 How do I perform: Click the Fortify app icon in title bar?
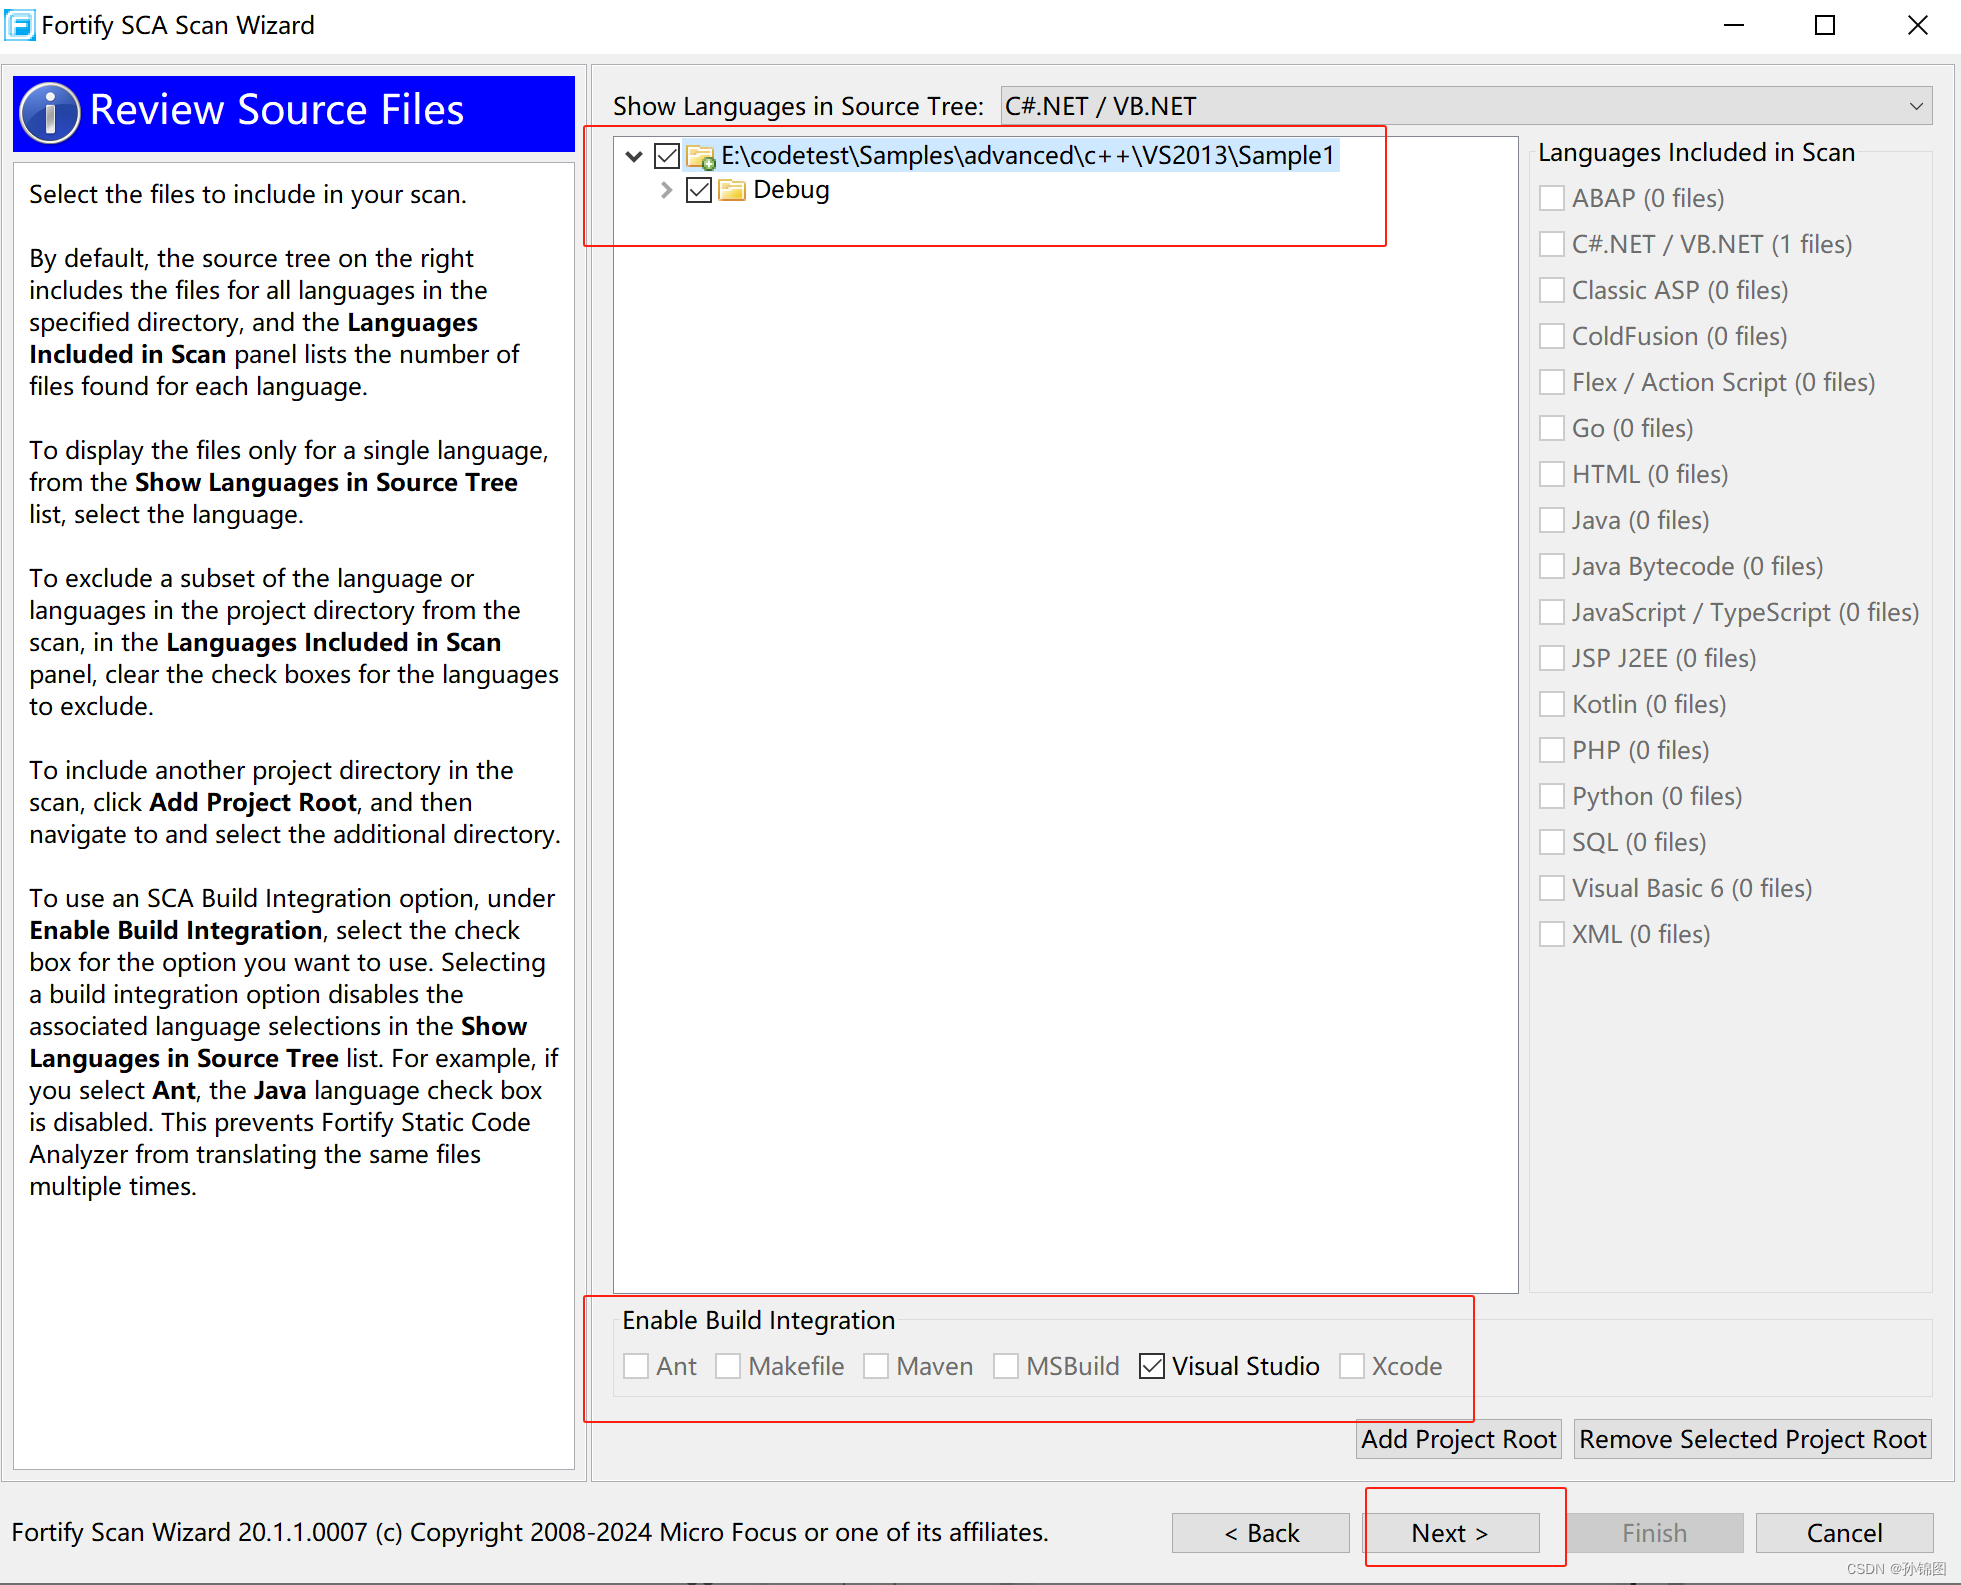tap(20, 24)
